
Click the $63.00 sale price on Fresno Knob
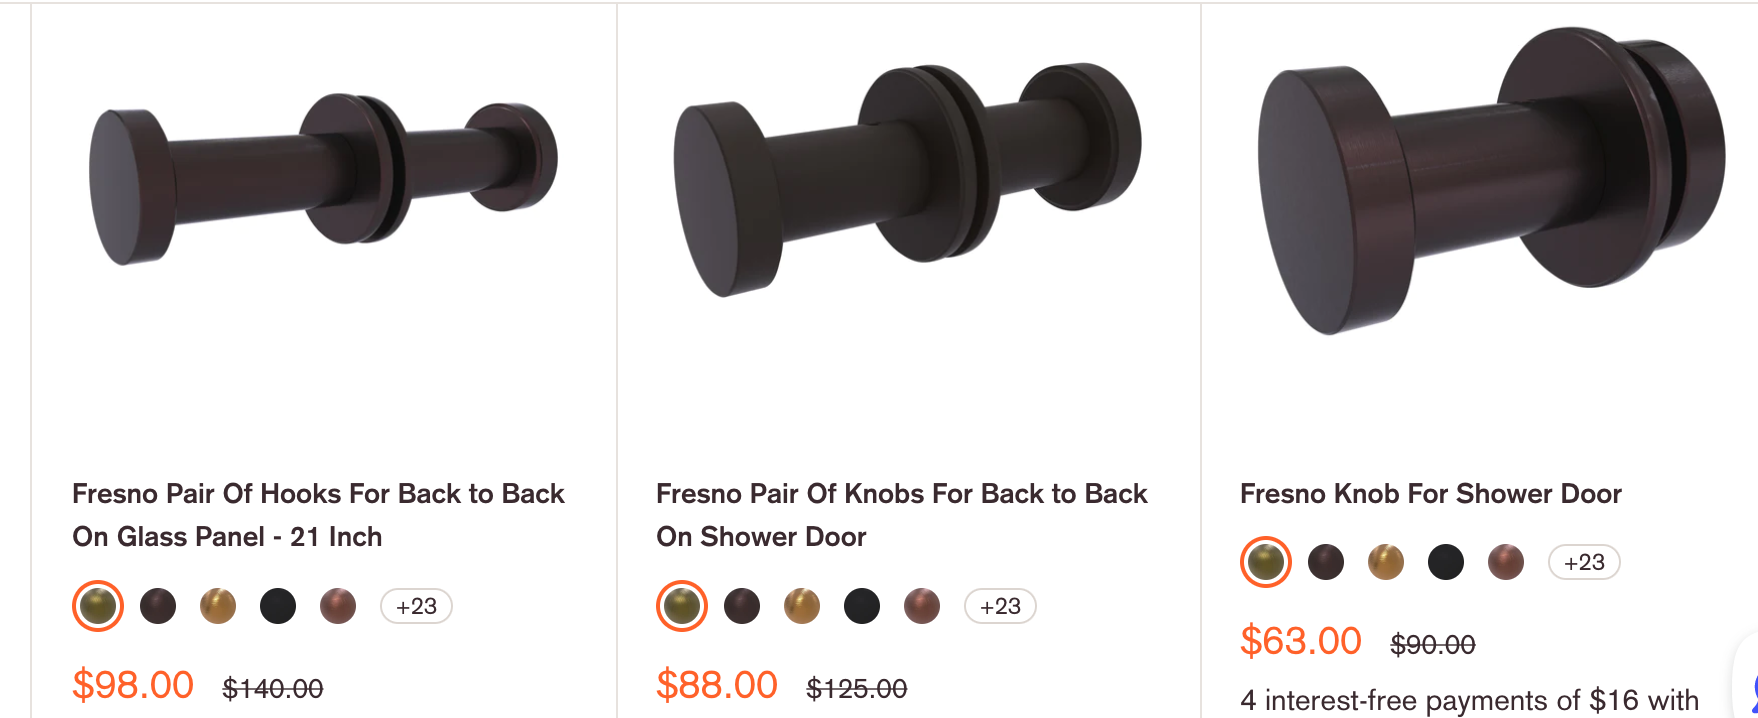(1300, 641)
